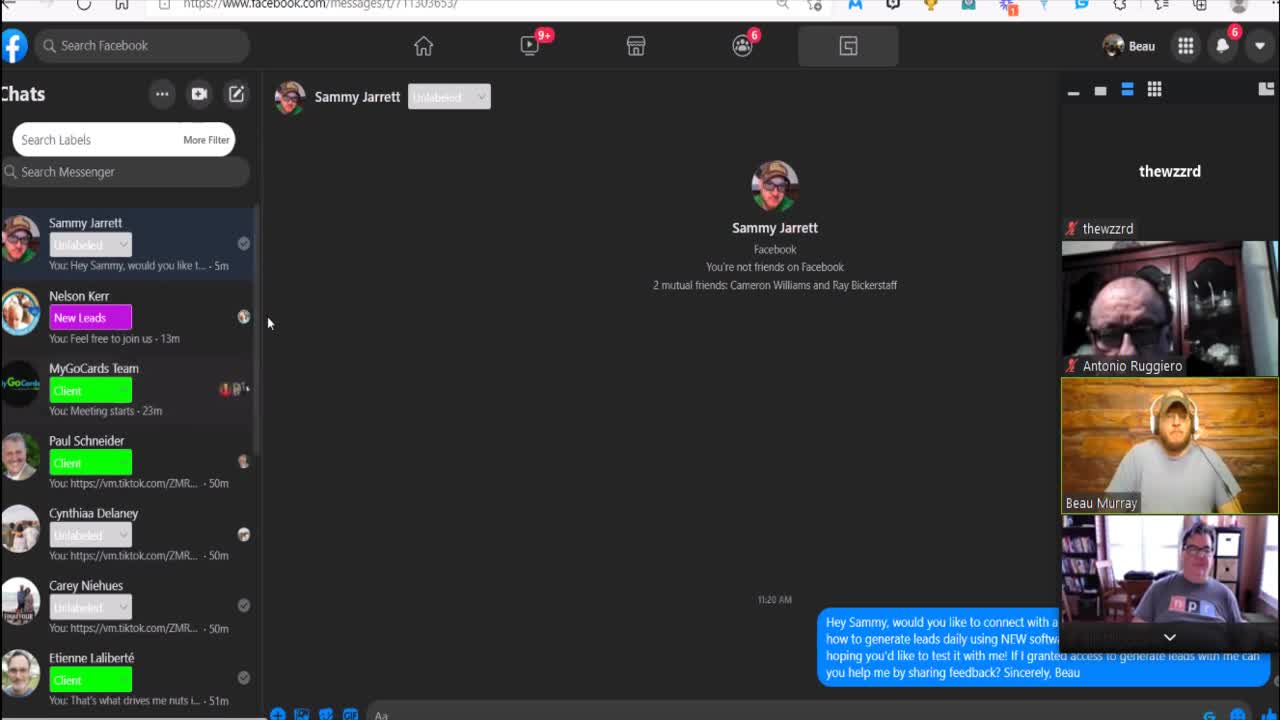Expand Cynthiaa Delaney's Unlabeled dropdown
Screen dimensions: 1280x720
[90, 535]
